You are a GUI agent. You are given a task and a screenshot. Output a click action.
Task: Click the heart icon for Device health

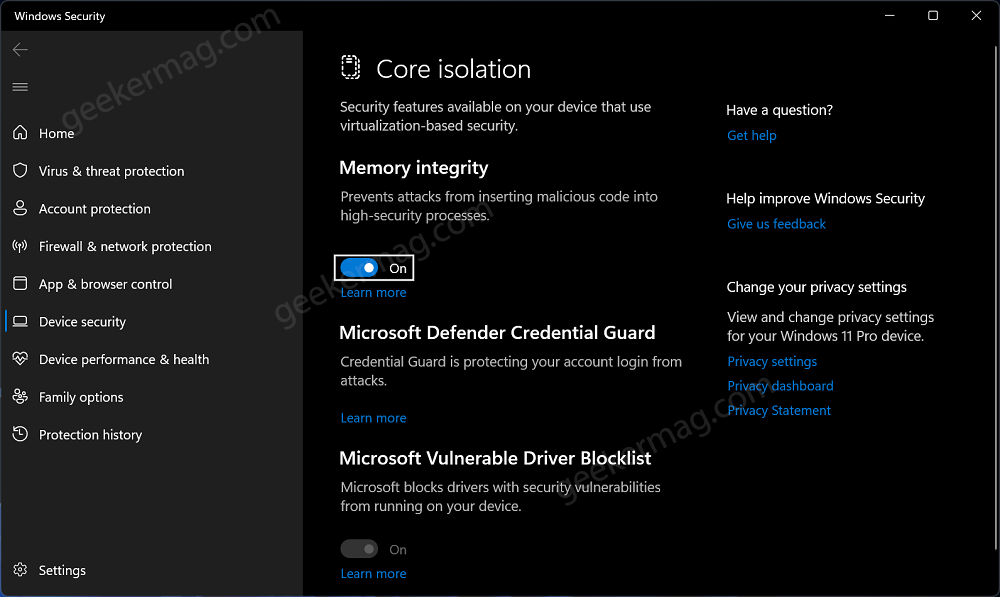20,358
